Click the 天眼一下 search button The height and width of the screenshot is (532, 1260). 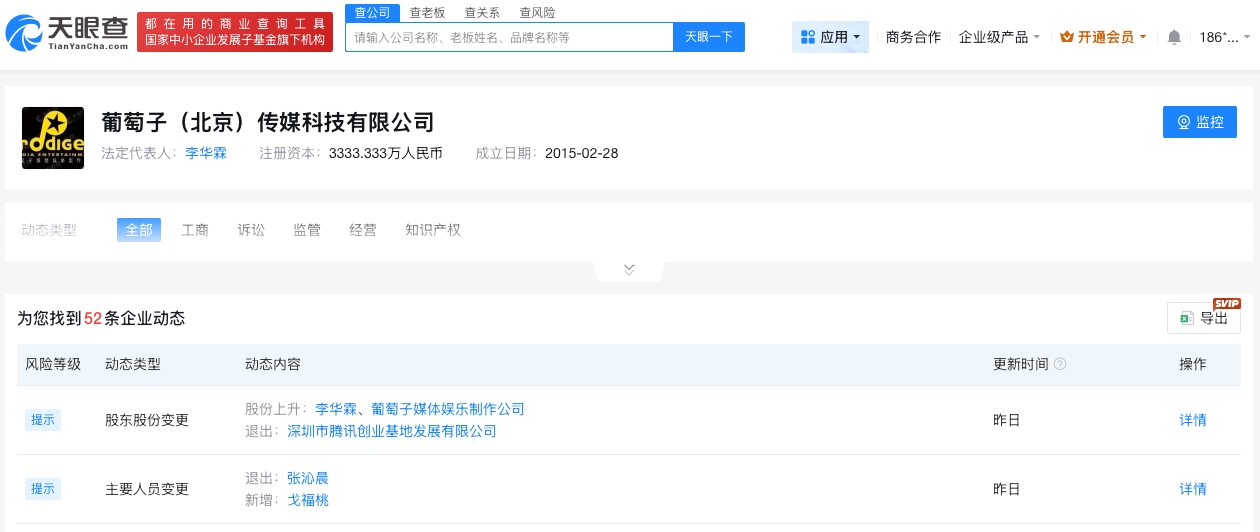[709, 37]
